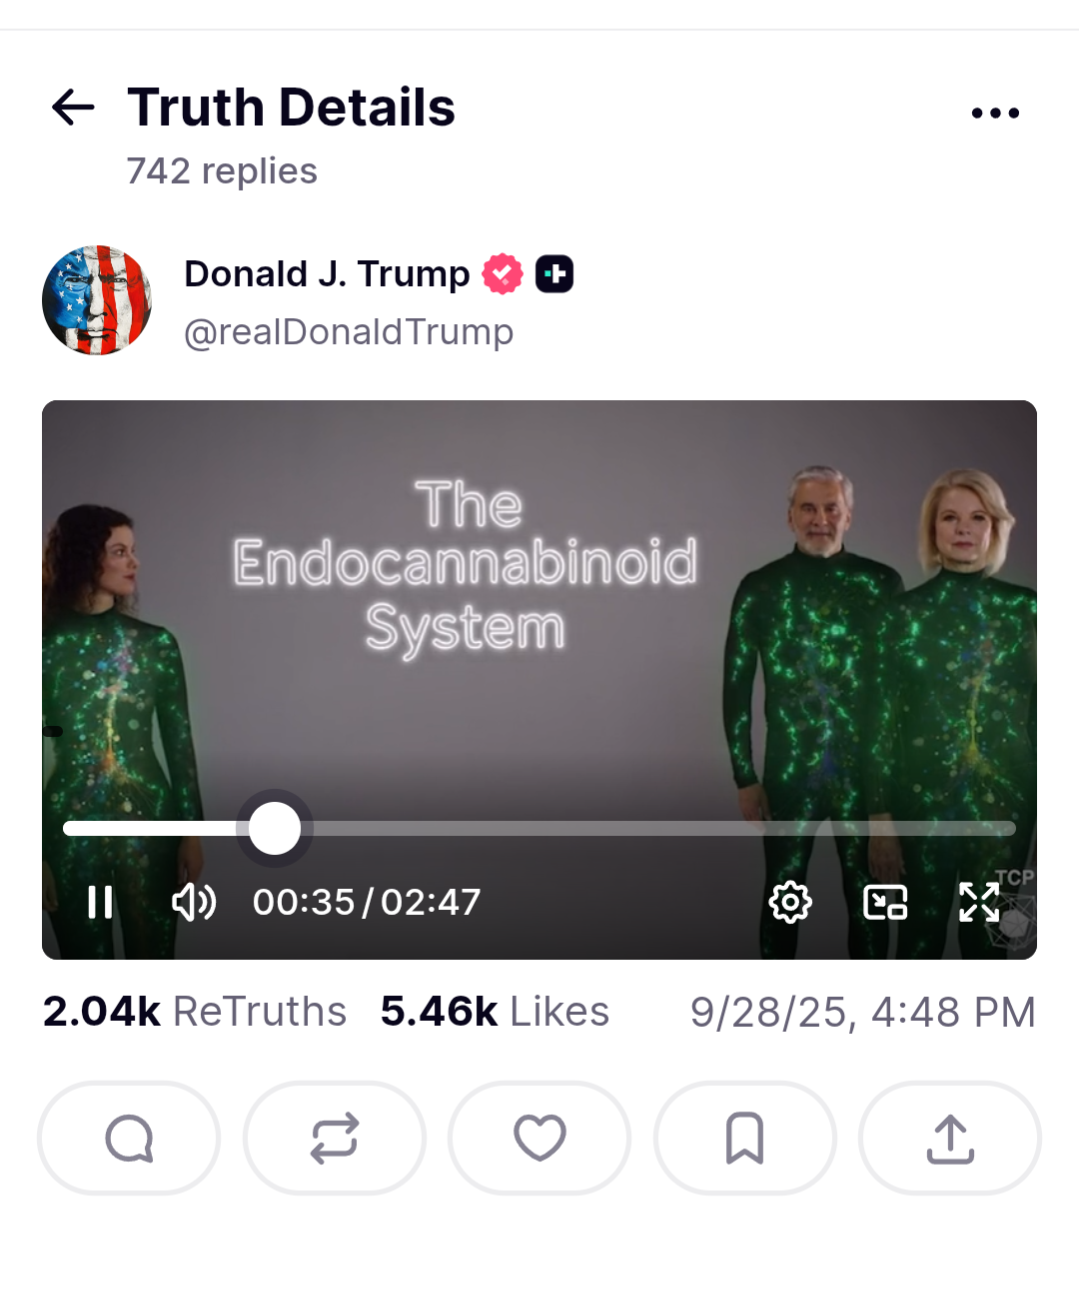The width and height of the screenshot is (1079, 1313).
Task: Mute the video volume
Action: [x=194, y=902]
